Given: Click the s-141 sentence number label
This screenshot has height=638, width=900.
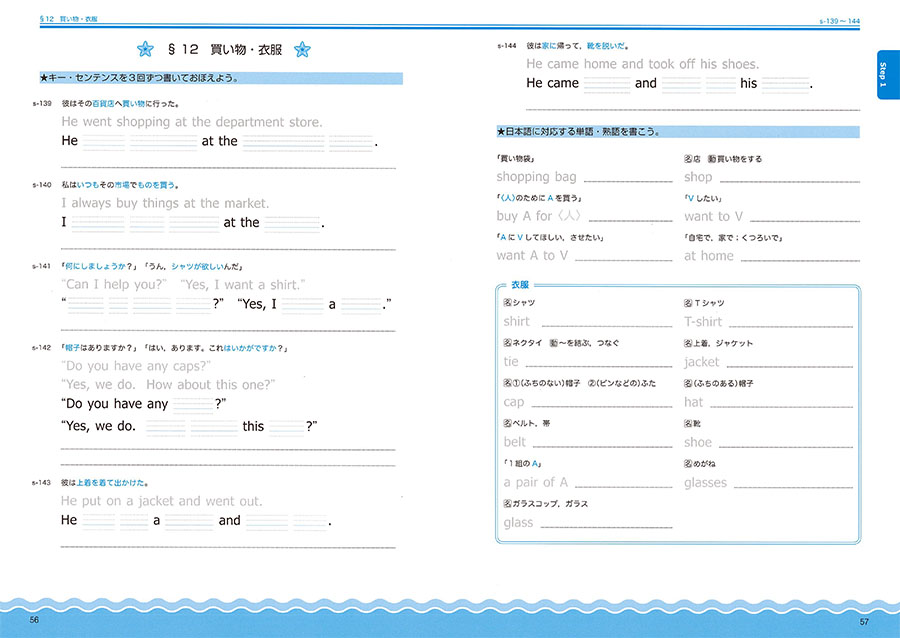Looking at the screenshot, I should coord(41,266).
